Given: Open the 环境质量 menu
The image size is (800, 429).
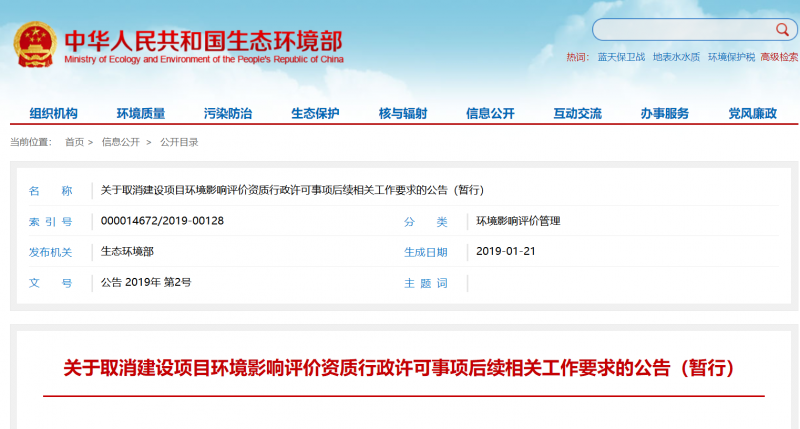Looking at the screenshot, I should (141, 113).
